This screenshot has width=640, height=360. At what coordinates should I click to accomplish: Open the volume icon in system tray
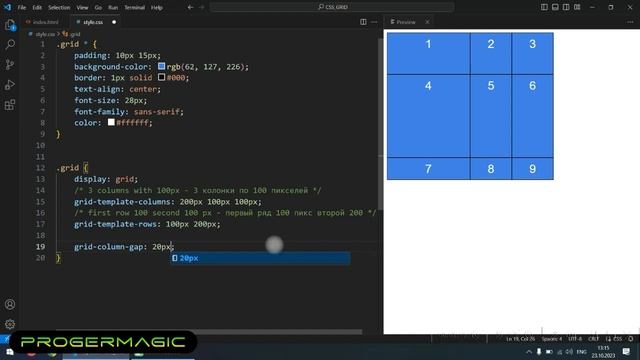(x=570, y=352)
